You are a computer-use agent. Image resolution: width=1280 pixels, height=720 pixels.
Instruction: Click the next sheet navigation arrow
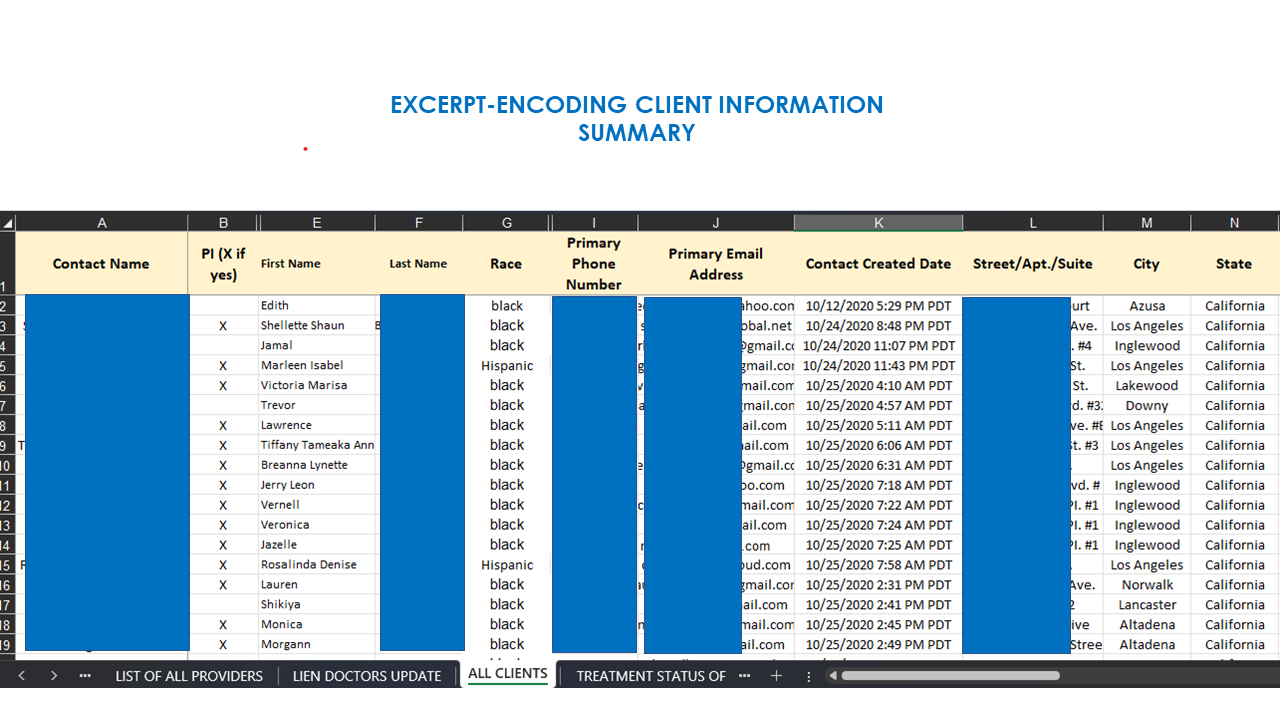pos(54,676)
